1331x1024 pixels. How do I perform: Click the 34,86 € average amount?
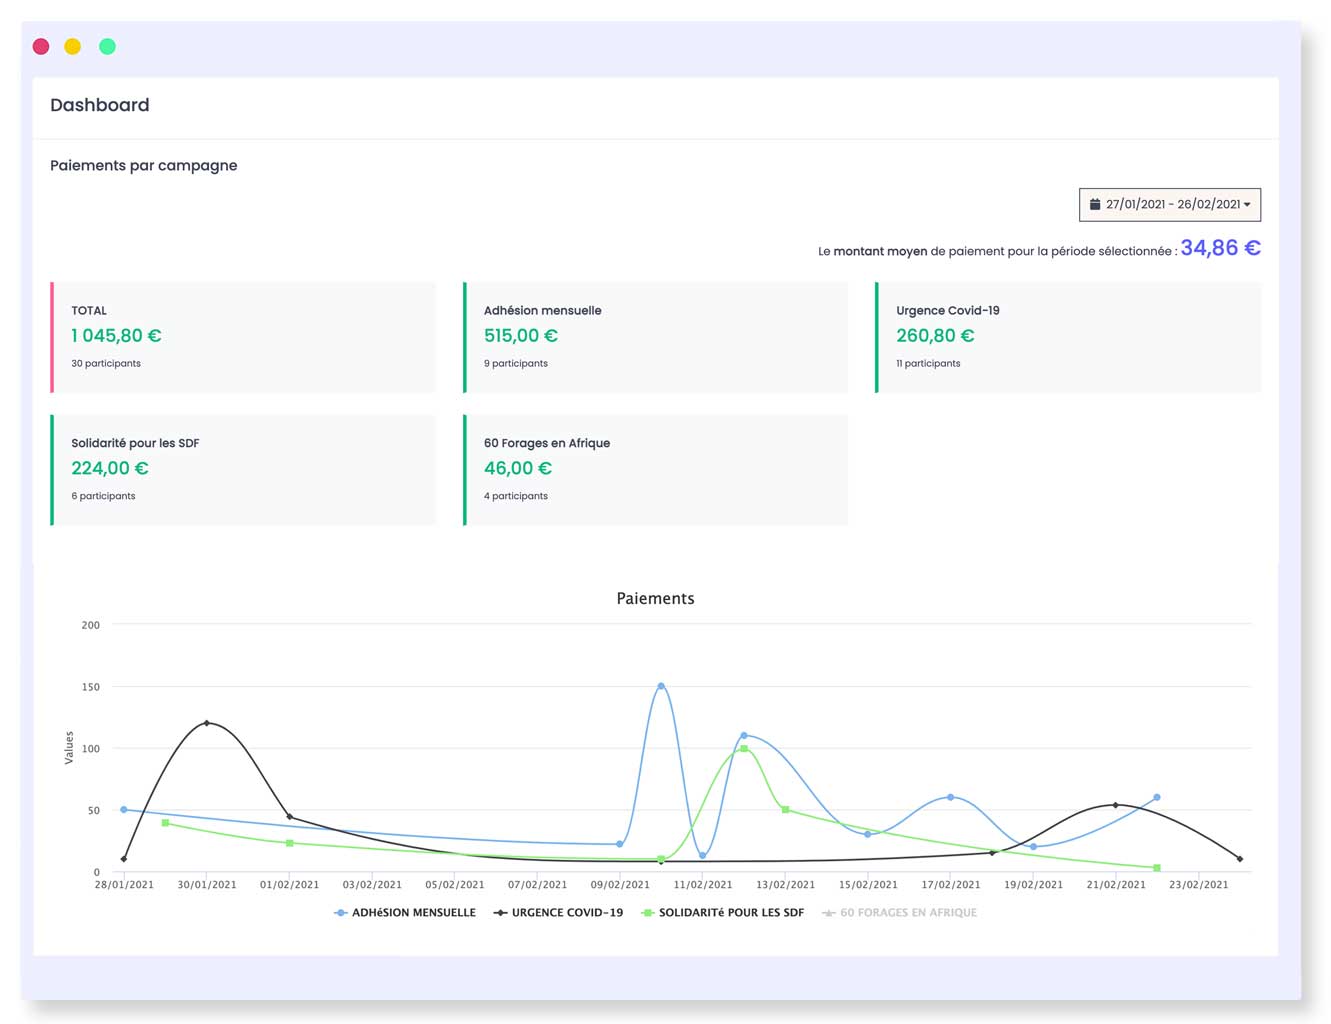tap(1220, 248)
